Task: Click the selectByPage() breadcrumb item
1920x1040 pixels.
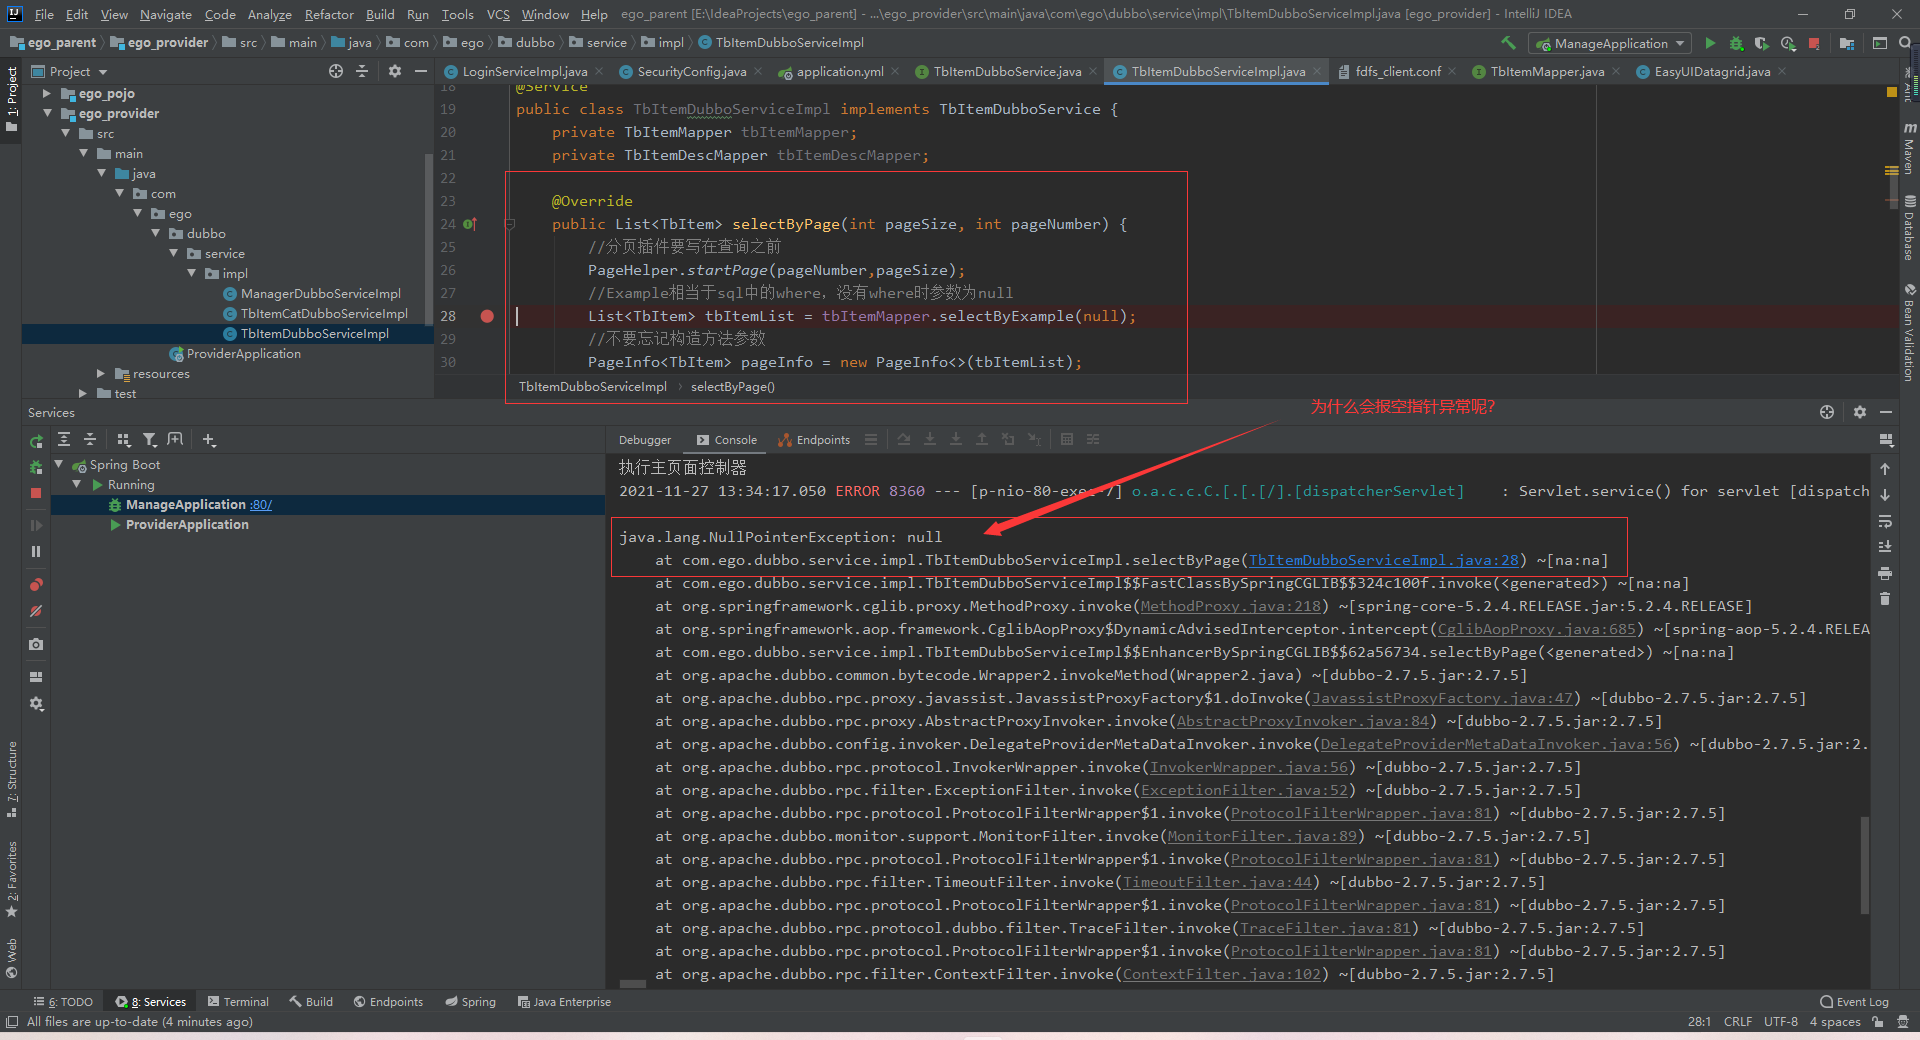Action: (732, 387)
